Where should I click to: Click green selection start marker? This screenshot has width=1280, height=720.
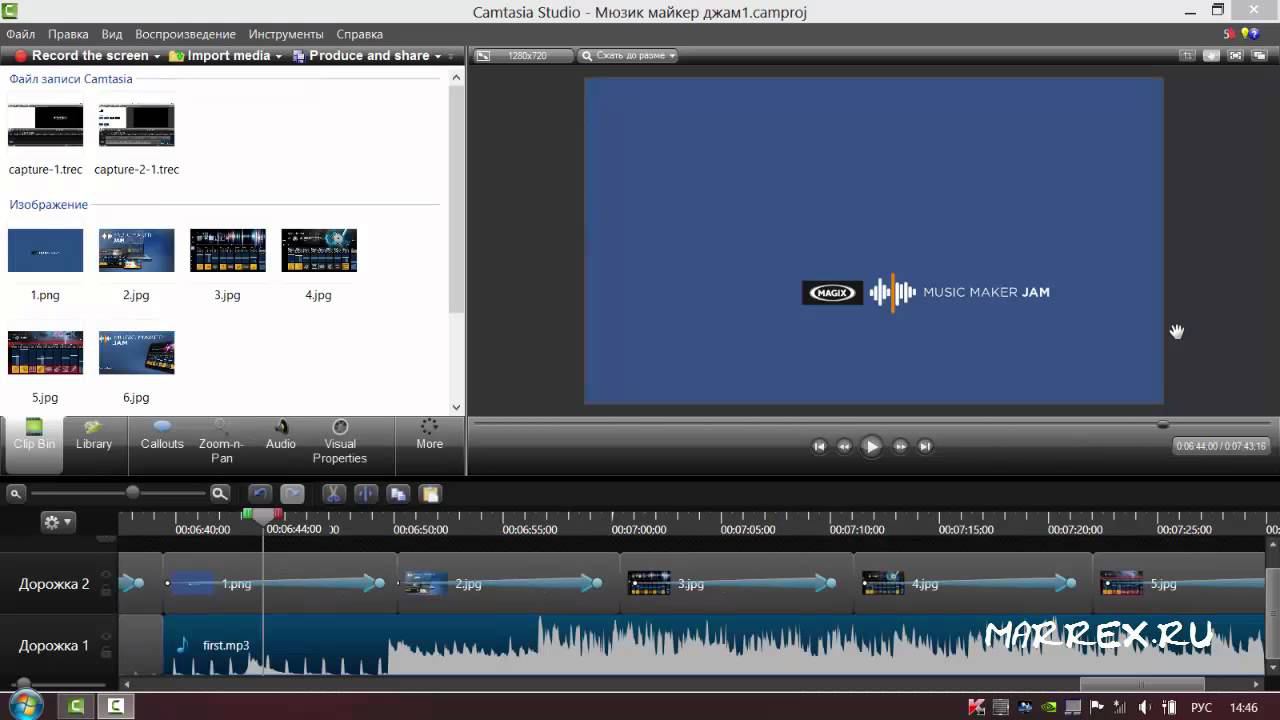click(x=247, y=514)
